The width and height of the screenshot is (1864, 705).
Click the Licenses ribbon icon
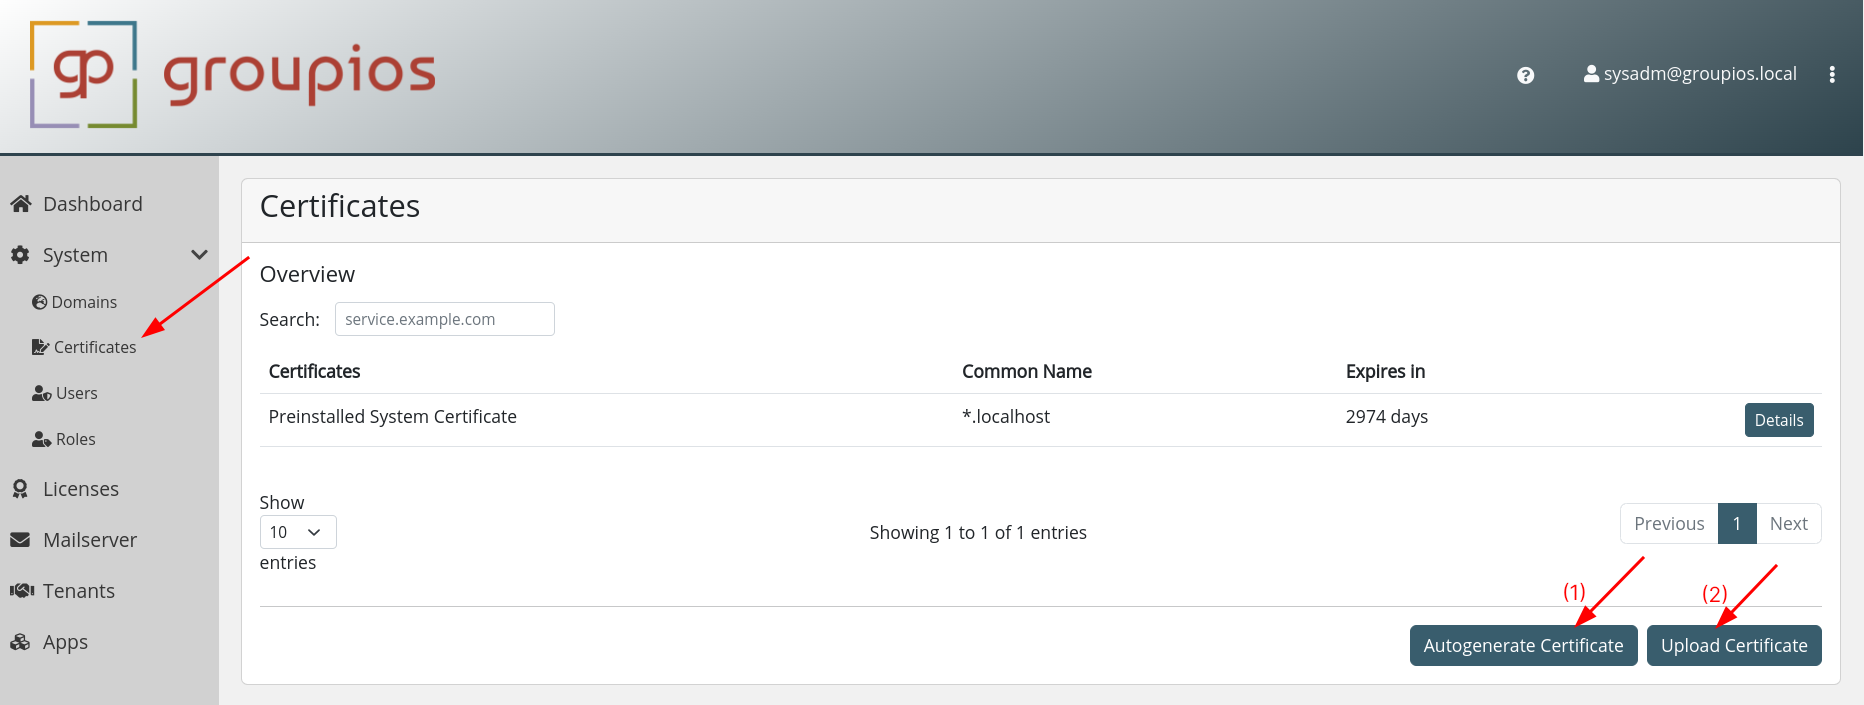pyautogui.click(x=20, y=489)
